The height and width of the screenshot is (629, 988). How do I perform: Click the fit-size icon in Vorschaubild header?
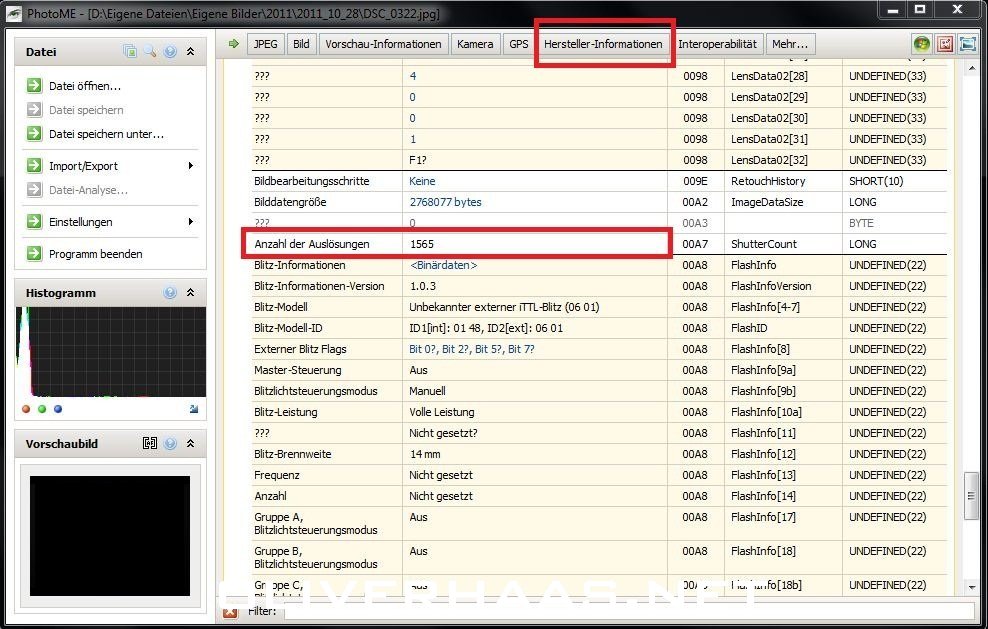click(150, 444)
